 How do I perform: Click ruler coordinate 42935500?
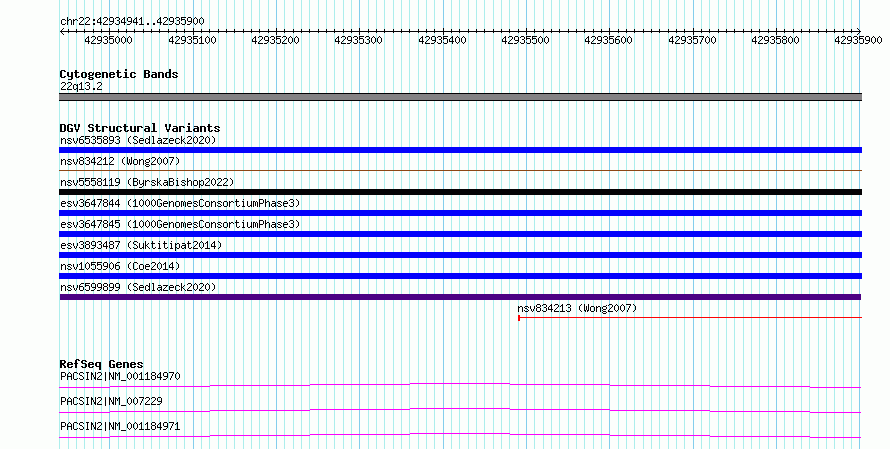pos(525,40)
